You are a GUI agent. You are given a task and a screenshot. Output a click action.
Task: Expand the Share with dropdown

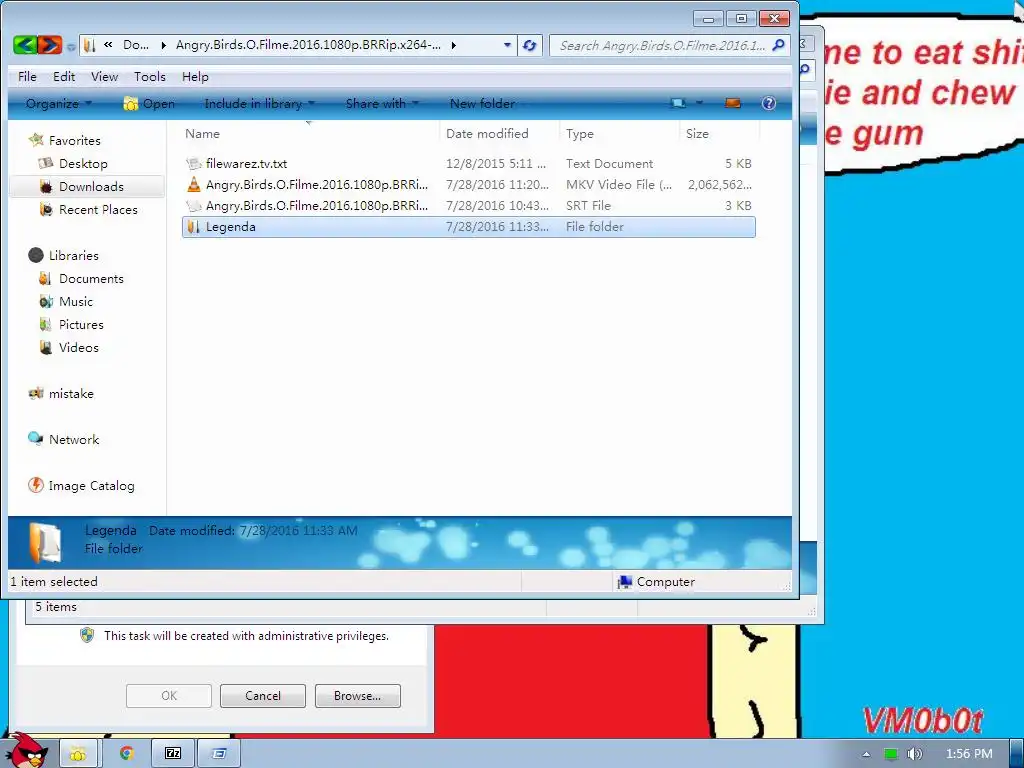381,103
